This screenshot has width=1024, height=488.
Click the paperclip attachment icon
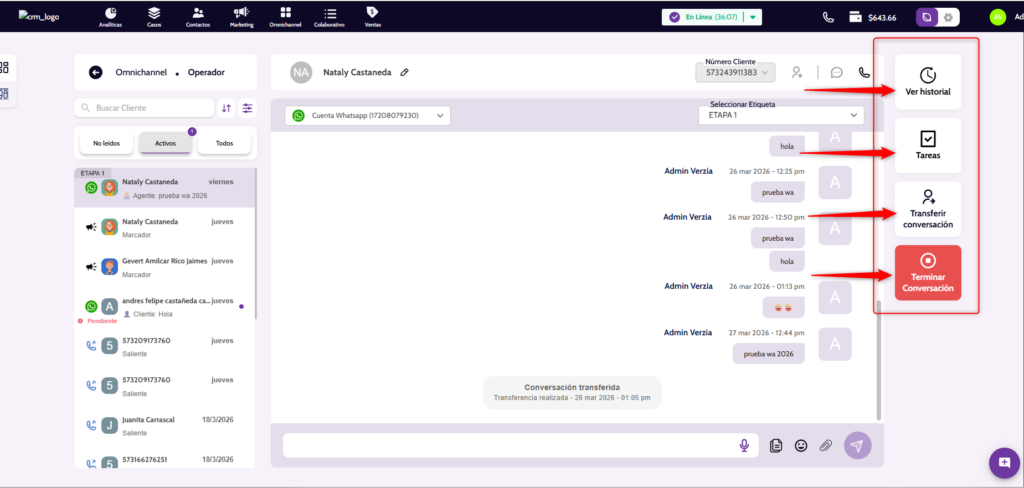coord(826,446)
